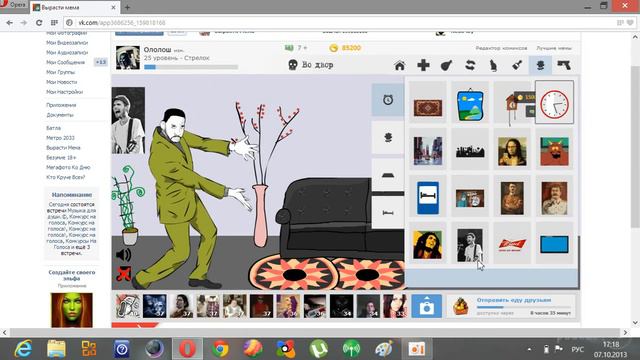This screenshot has width=640, height=360.
Task: Select the rug category side tab
Action: tap(388, 175)
